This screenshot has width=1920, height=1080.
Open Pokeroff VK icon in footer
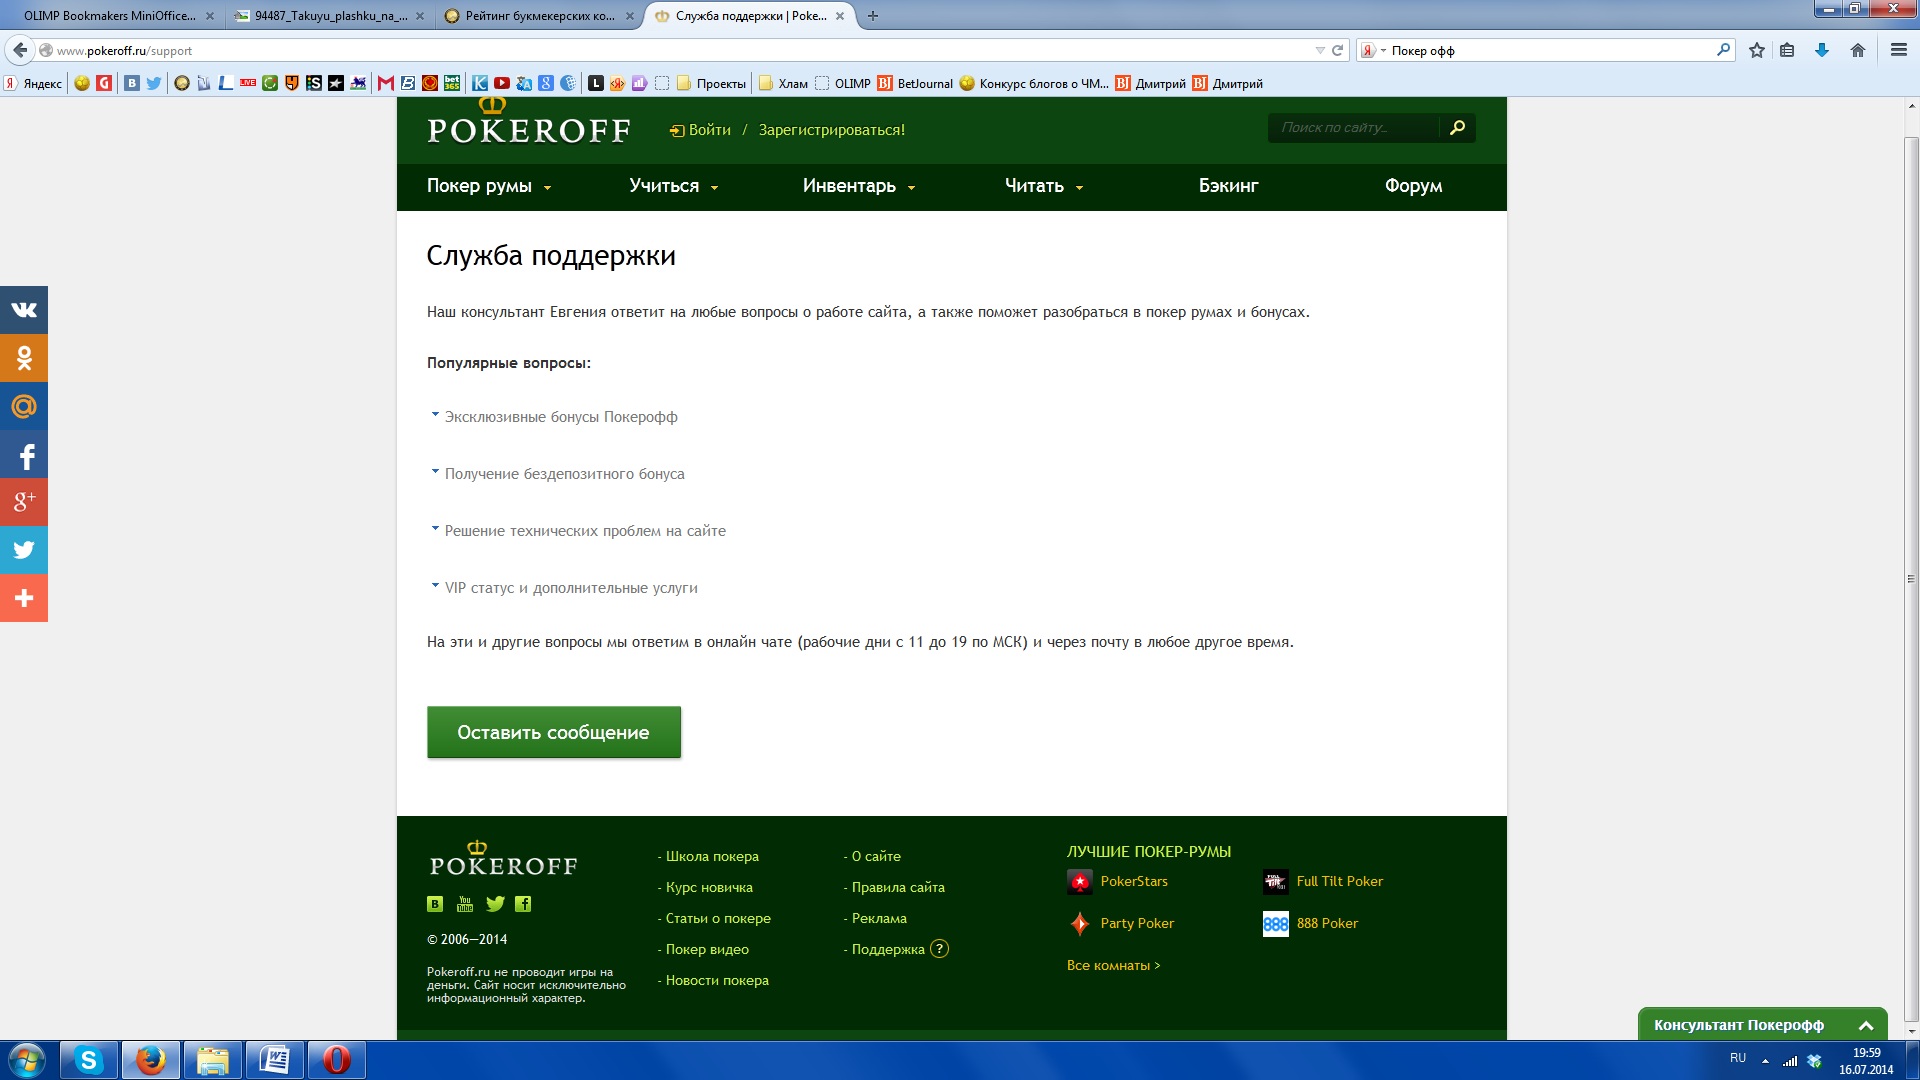[x=435, y=904]
